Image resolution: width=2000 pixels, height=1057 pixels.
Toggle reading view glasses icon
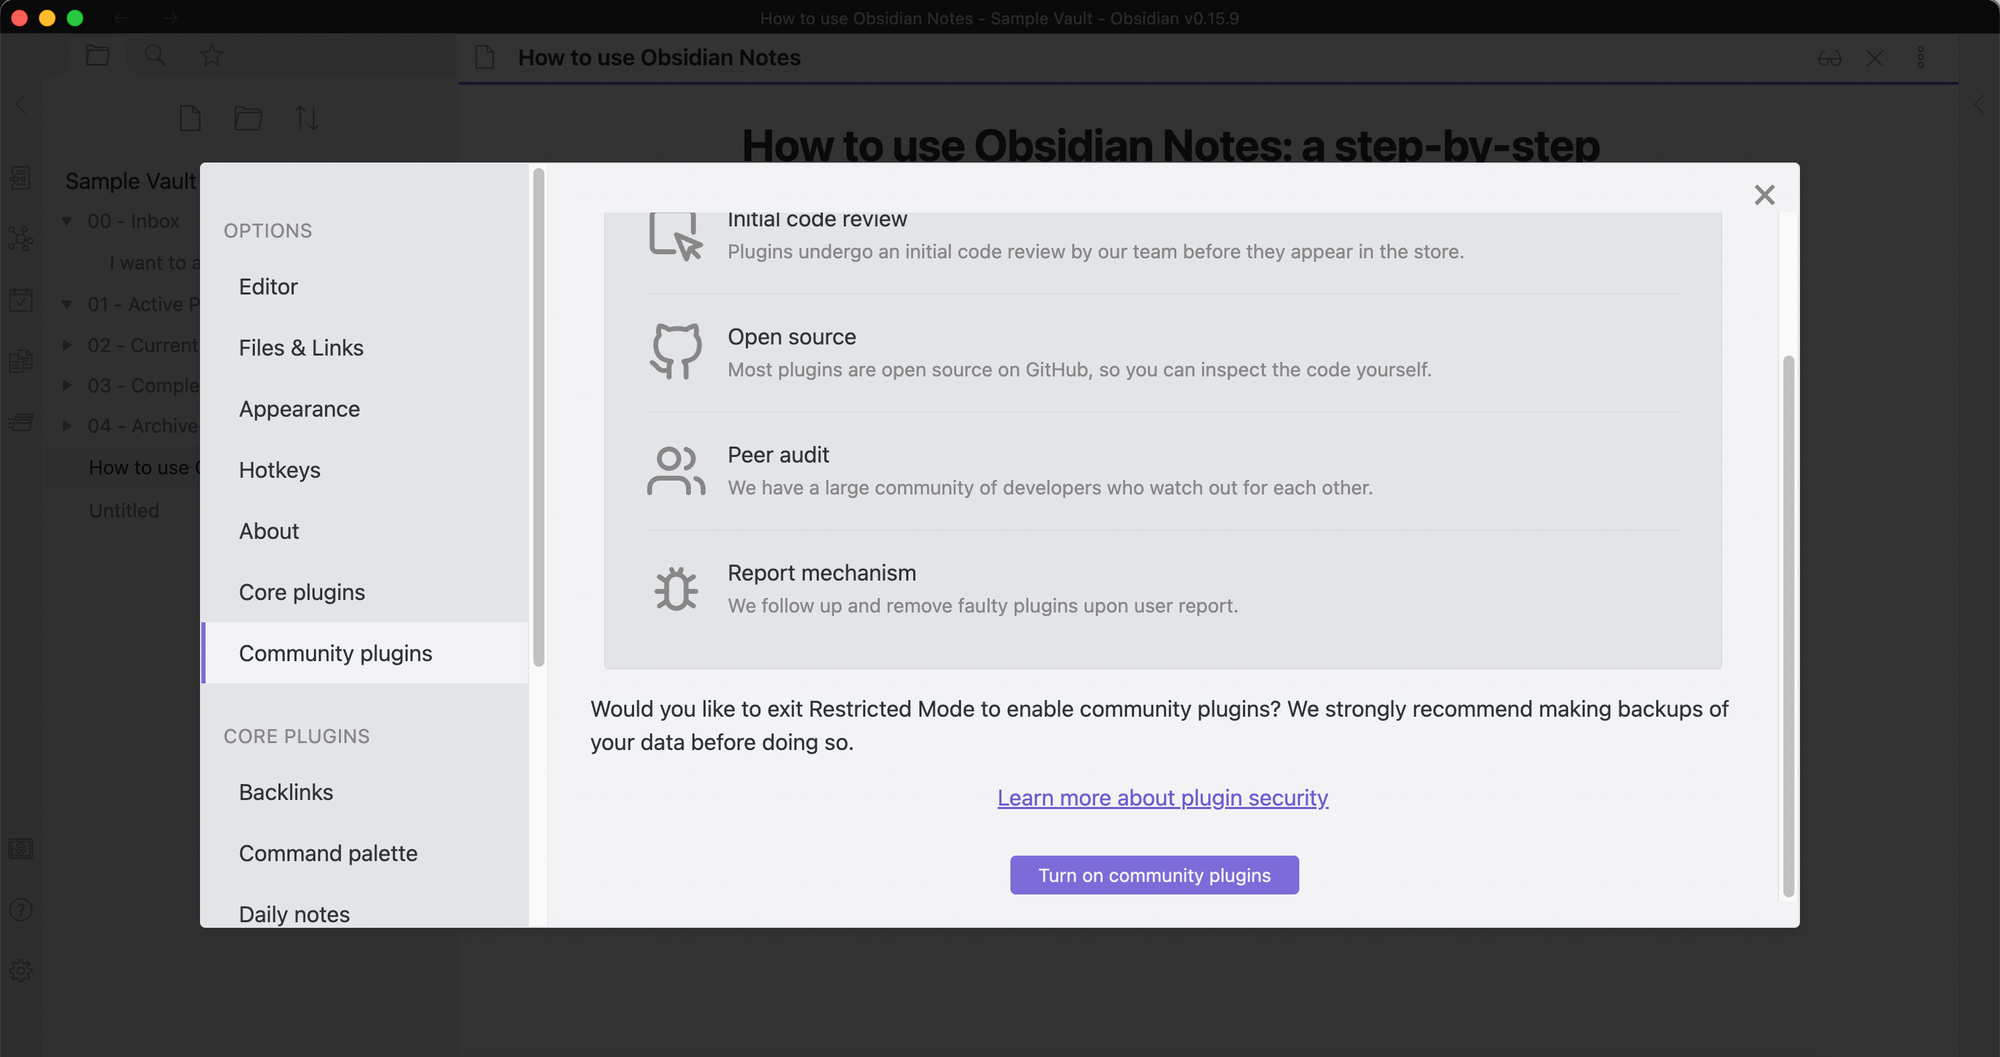pyautogui.click(x=1829, y=58)
